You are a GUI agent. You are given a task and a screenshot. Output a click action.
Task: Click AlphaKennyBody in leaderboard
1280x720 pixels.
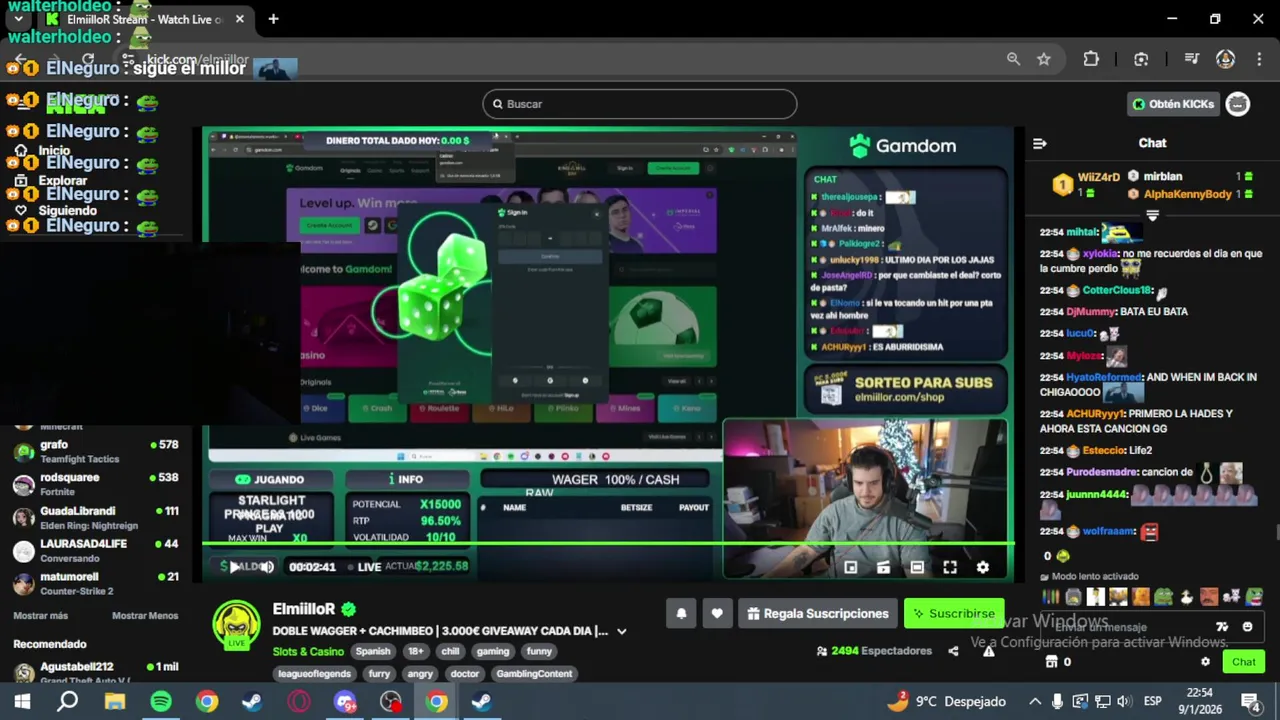(1188, 194)
